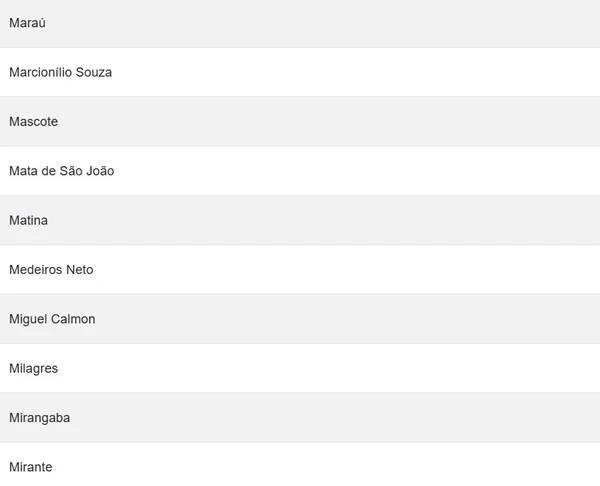
Task: Click the Mascote municipality text label
Action: 33,121
